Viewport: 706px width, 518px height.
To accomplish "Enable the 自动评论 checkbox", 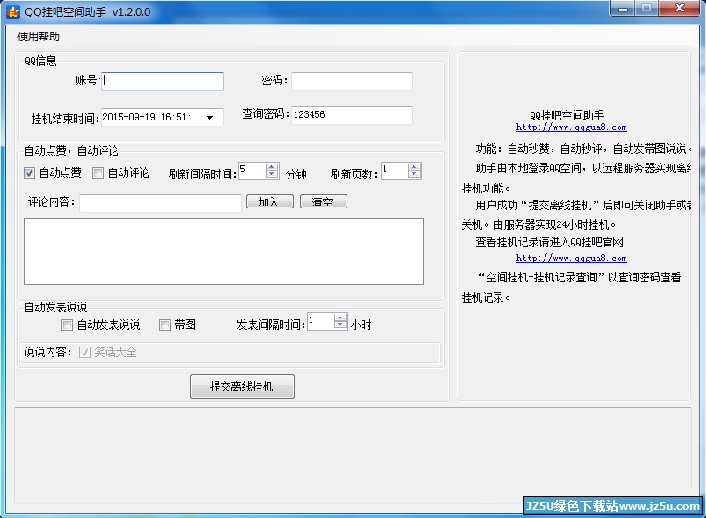I will tap(98, 173).
